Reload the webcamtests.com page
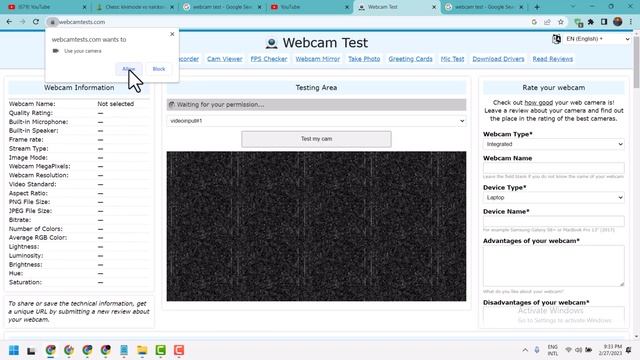 (x=36, y=22)
